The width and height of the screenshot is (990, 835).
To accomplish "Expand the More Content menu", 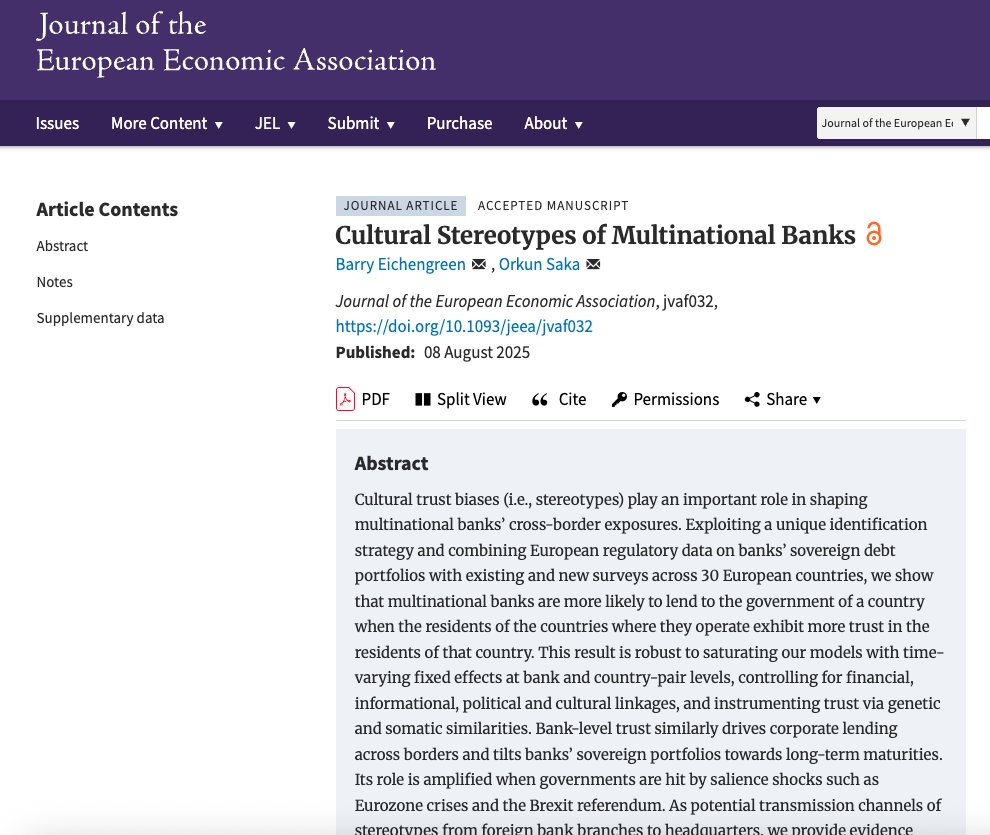I will 167,123.
